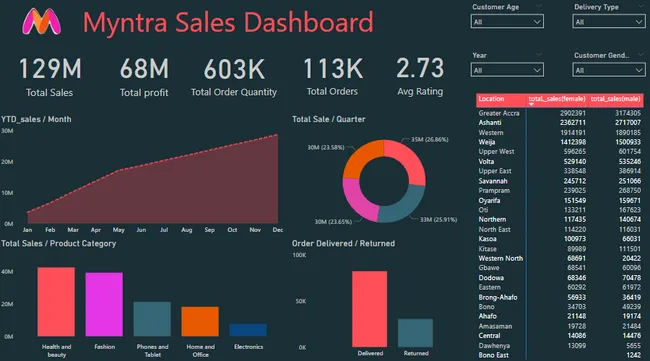
Task: Select the Weija location row
Action: click(560, 142)
